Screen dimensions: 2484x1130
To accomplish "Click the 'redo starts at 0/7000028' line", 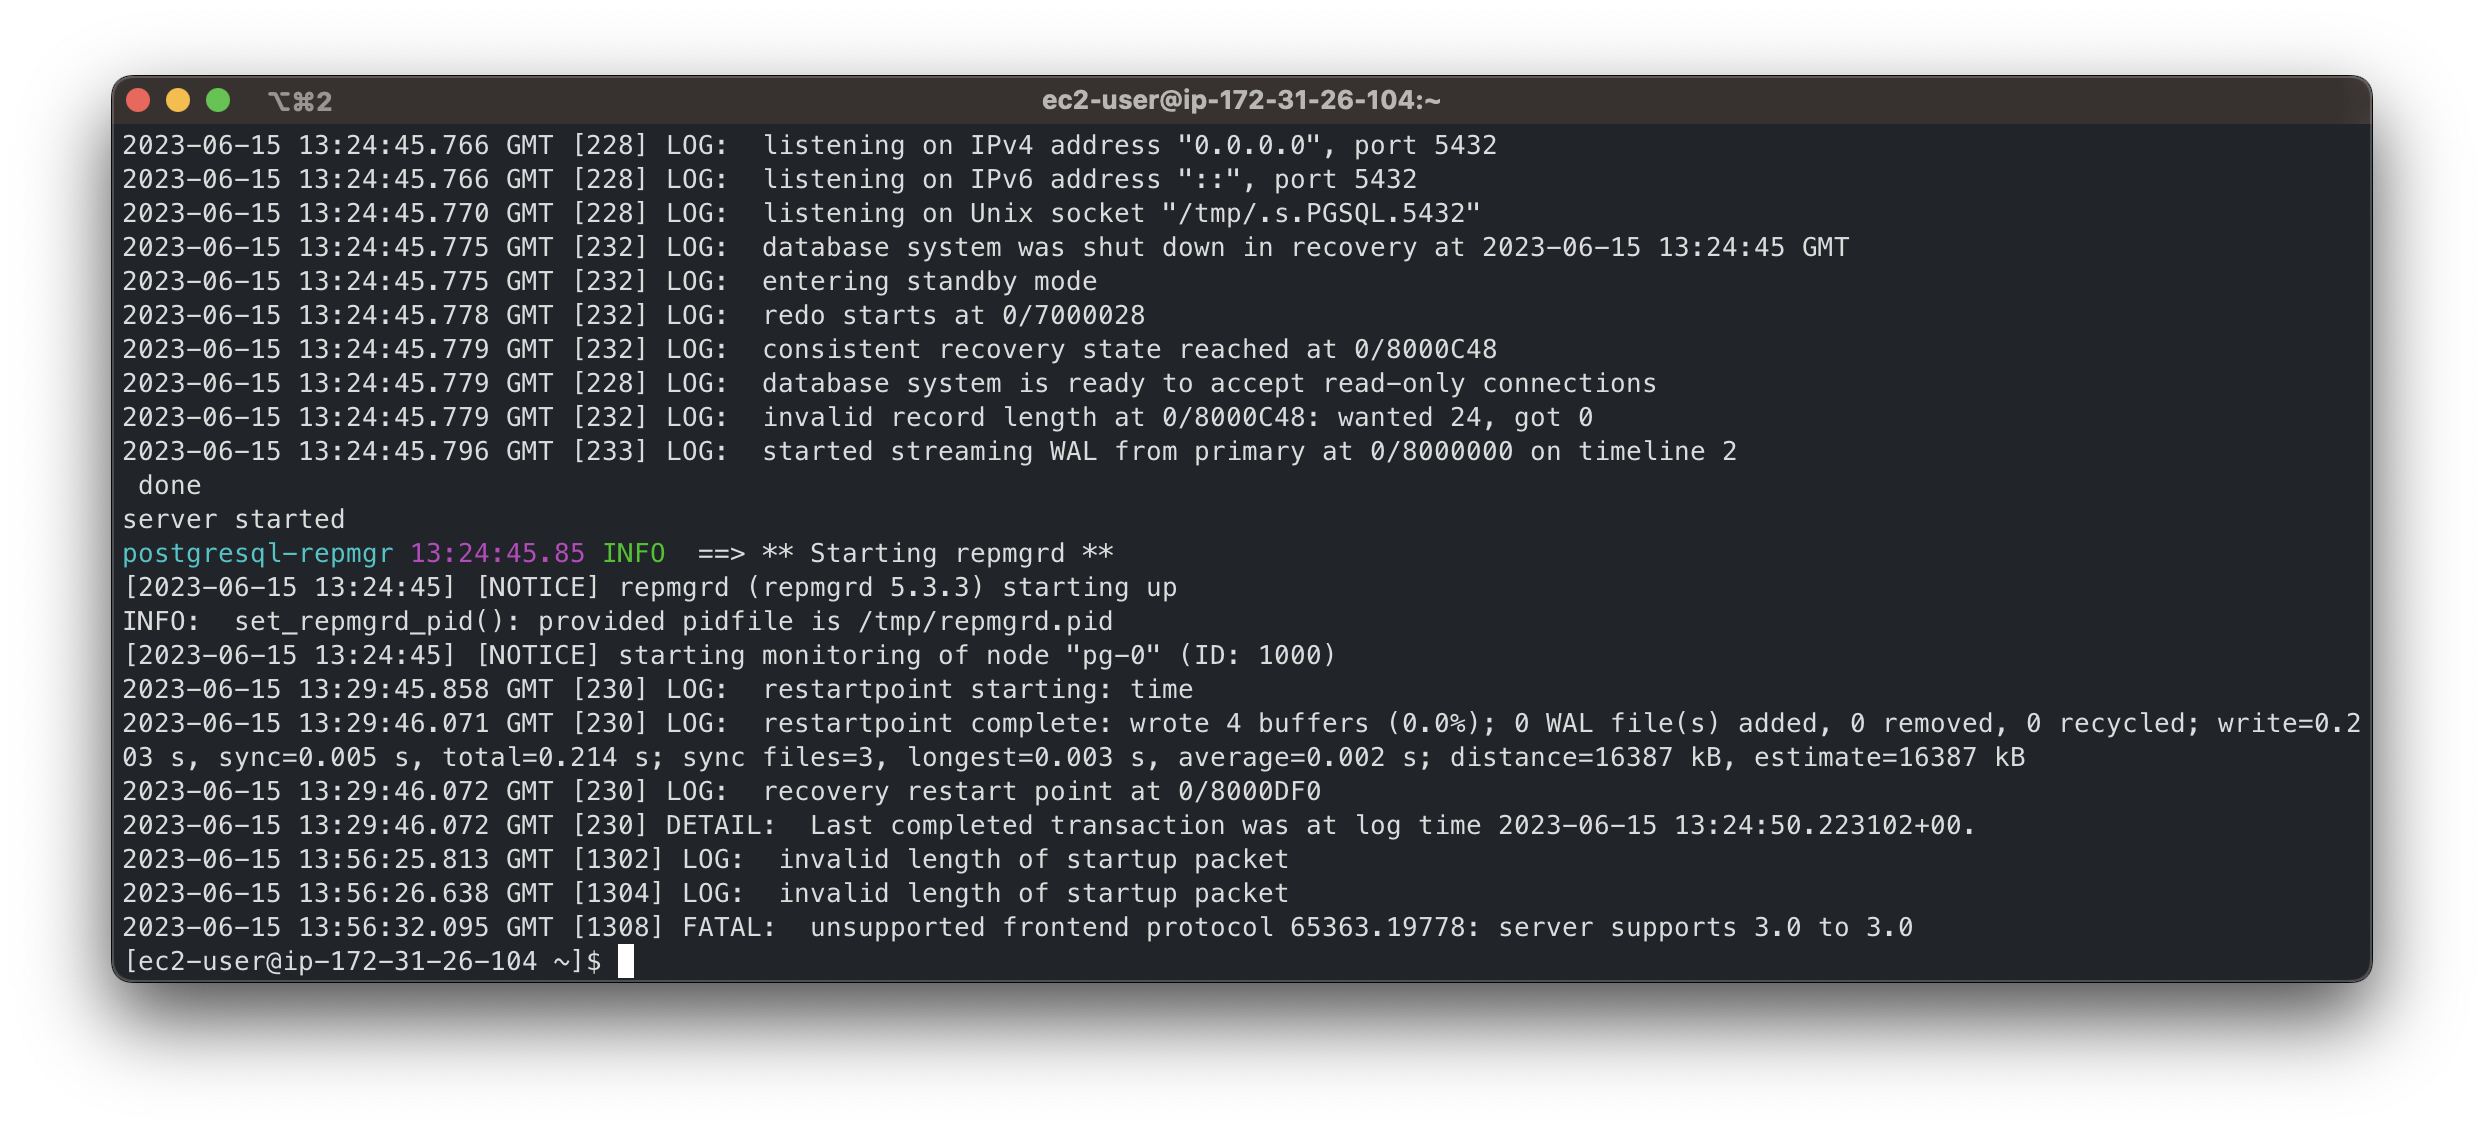I will pos(634,315).
